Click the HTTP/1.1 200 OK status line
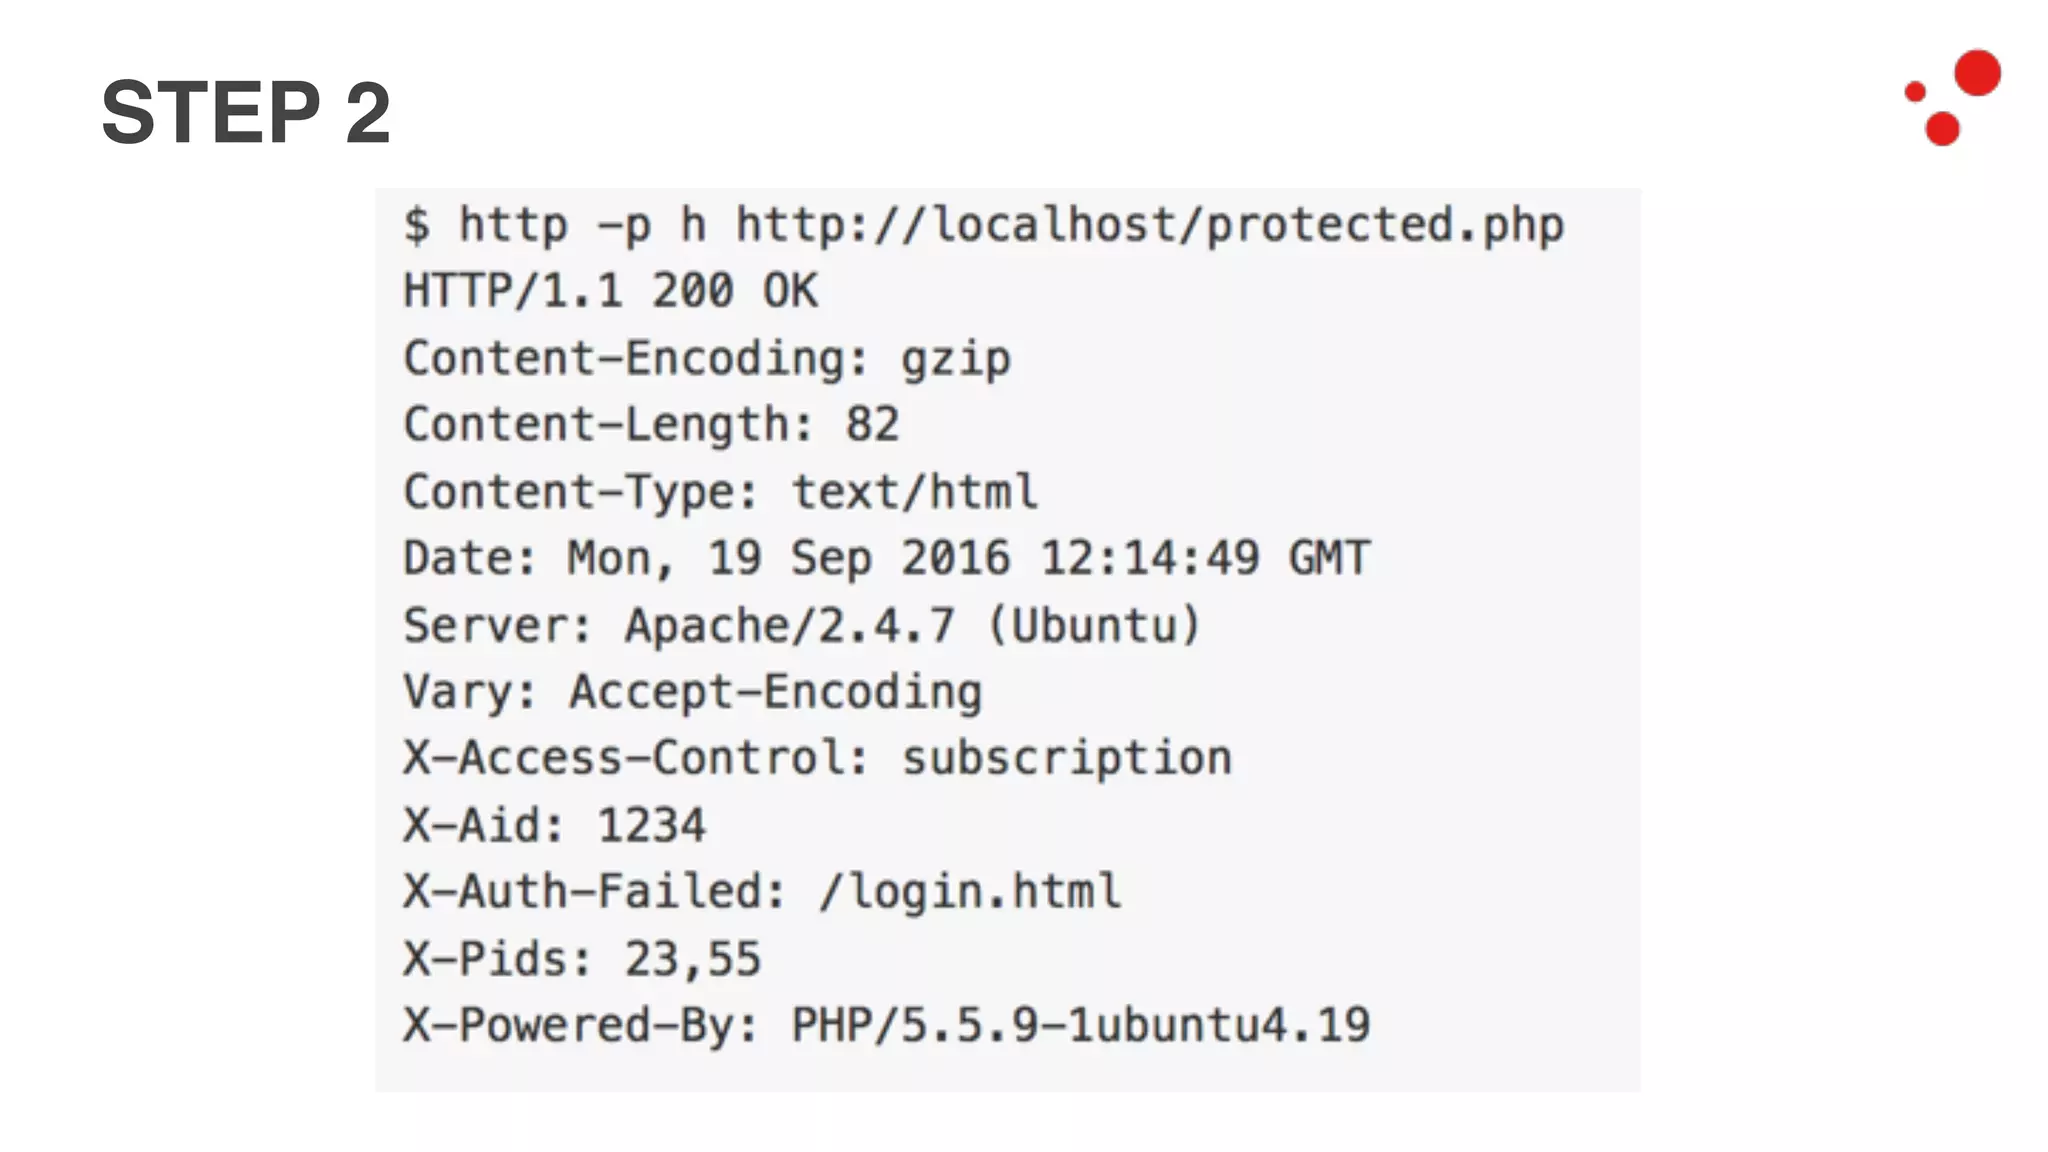Screen dimensions: 2048x1152 610,291
